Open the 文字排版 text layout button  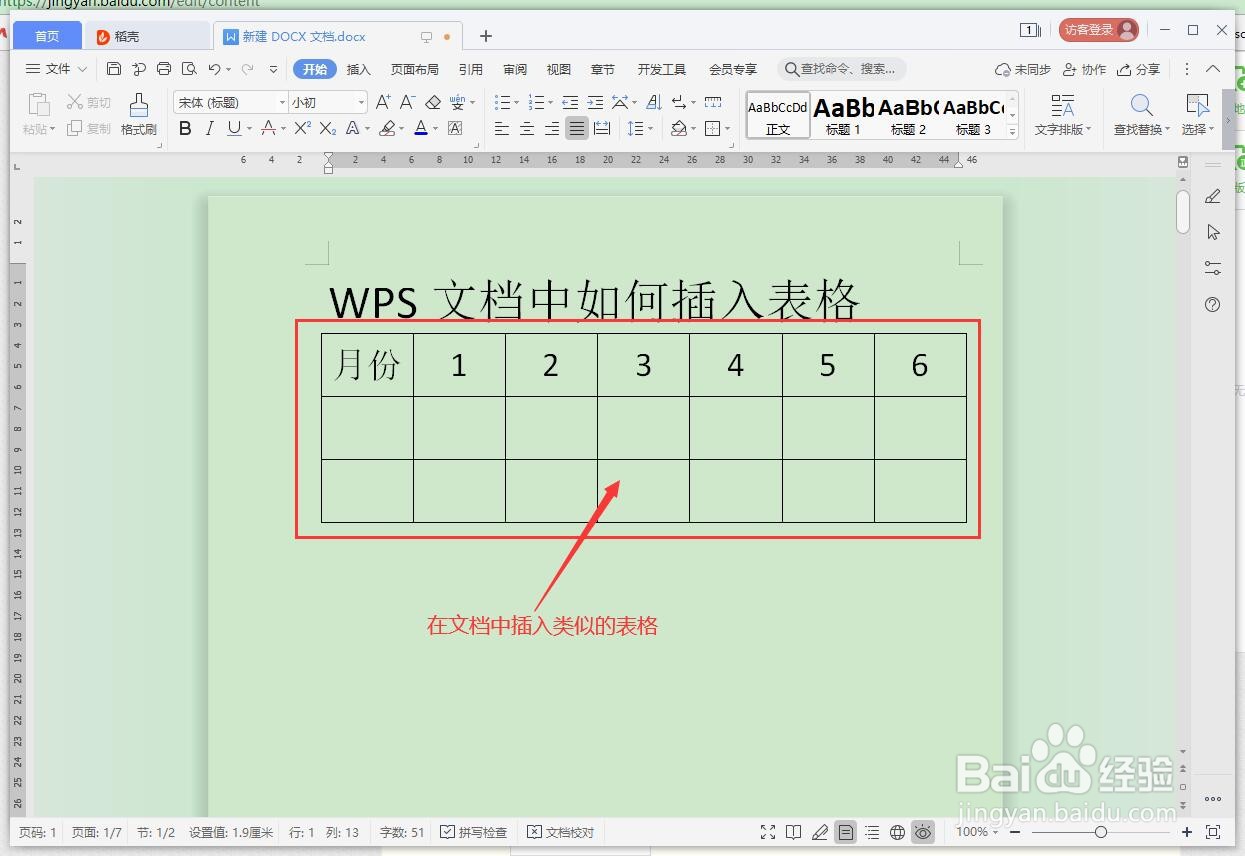coord(1064,114)
